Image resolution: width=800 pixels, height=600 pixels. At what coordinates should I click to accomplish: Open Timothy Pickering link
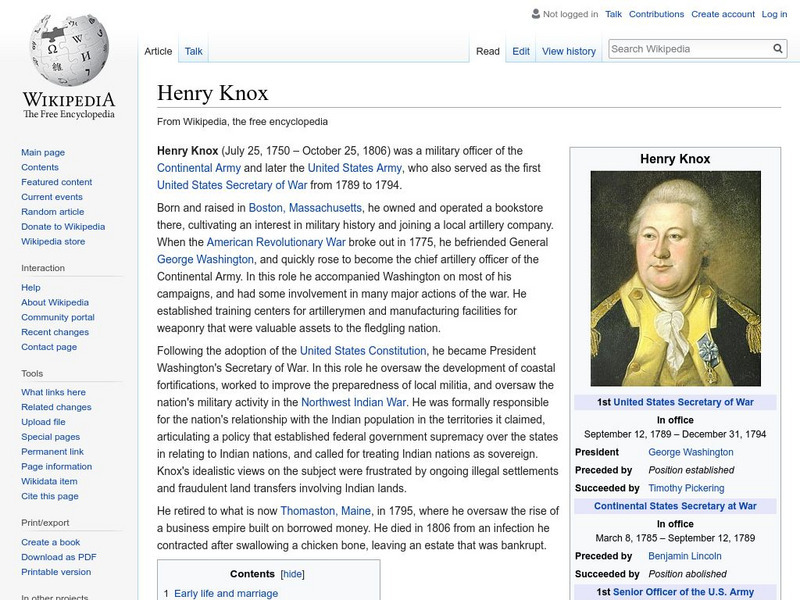686,488
